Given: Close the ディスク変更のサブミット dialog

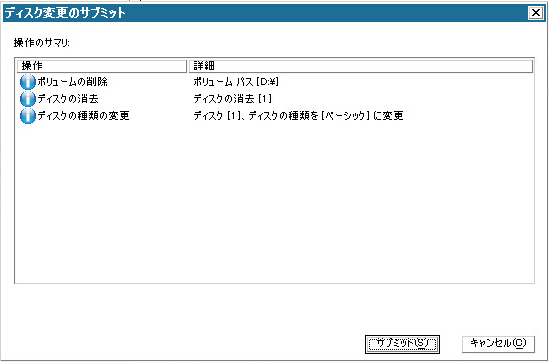Looking at the screenshot, I should pyautogui.click(x=536, y=13).
